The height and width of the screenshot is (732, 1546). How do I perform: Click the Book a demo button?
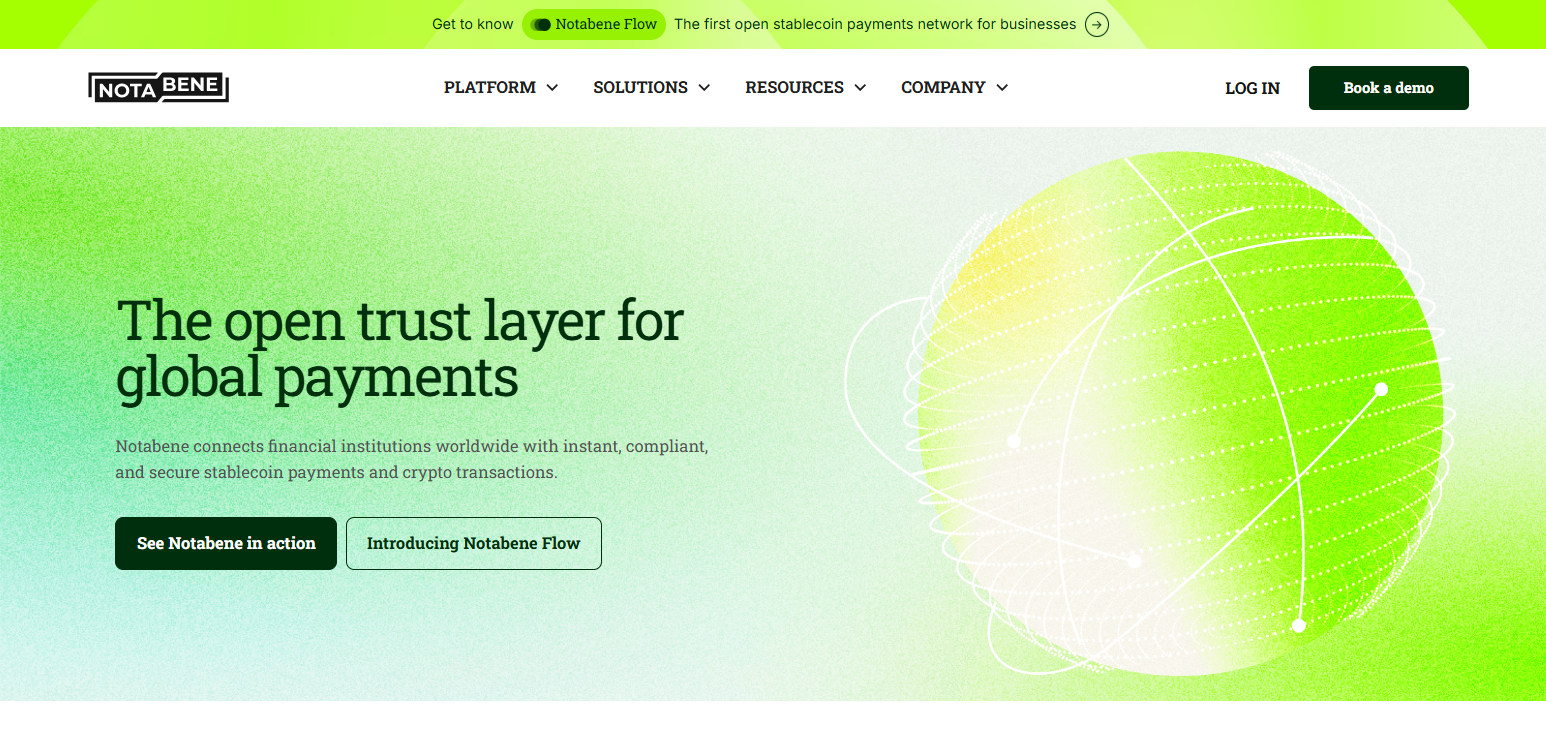click(1388, 88)
